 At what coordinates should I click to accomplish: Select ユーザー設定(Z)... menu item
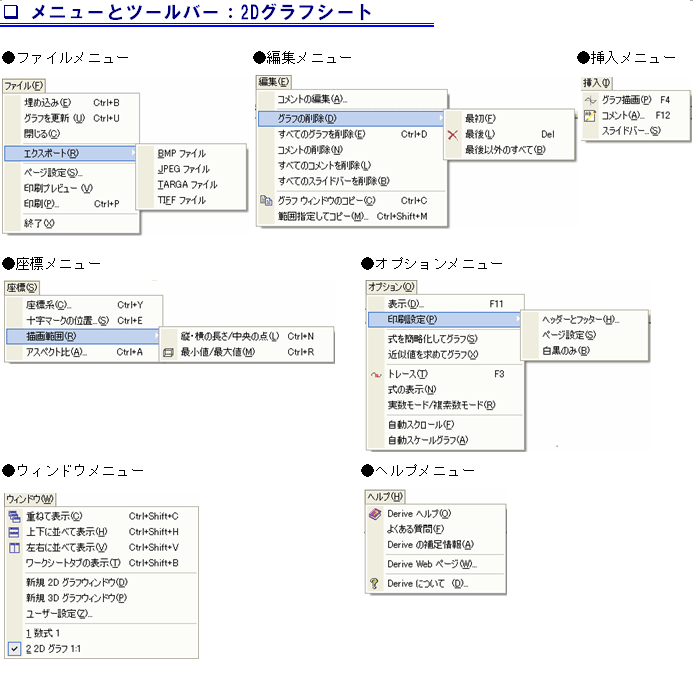click(x=102, y=614)
